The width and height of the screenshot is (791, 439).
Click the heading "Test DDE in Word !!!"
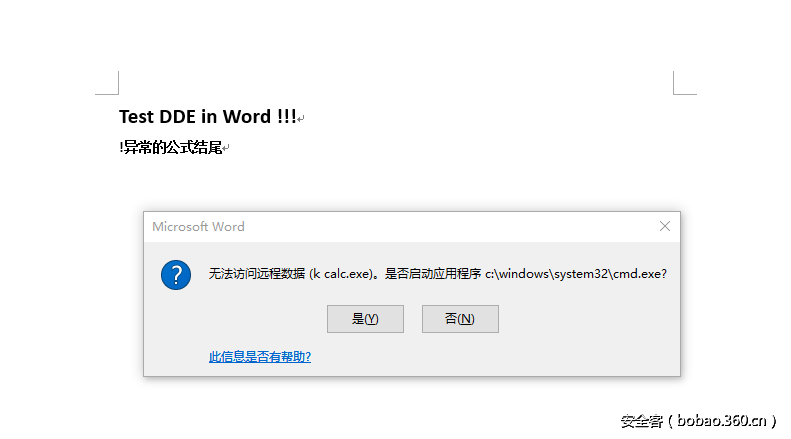point(208,117)
